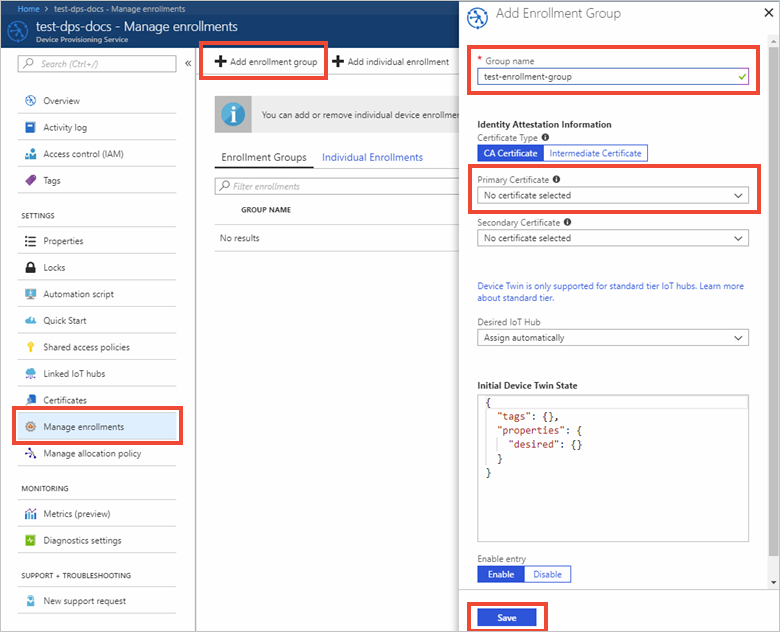Click the Diagnostics settings icon
Image resolution: width=780 pixels, height=632 pixels.
30,540
